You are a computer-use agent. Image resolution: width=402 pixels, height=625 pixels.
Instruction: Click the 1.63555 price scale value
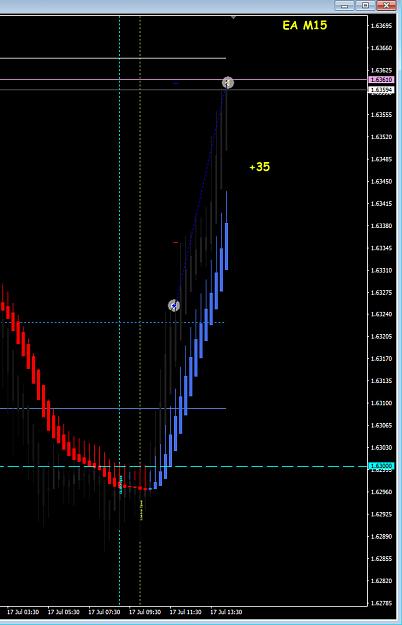381,115
